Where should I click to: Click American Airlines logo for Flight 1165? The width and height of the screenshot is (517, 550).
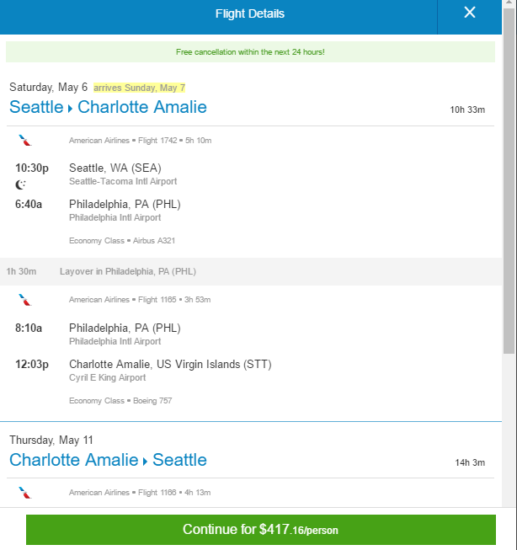[x=25, y=300]
